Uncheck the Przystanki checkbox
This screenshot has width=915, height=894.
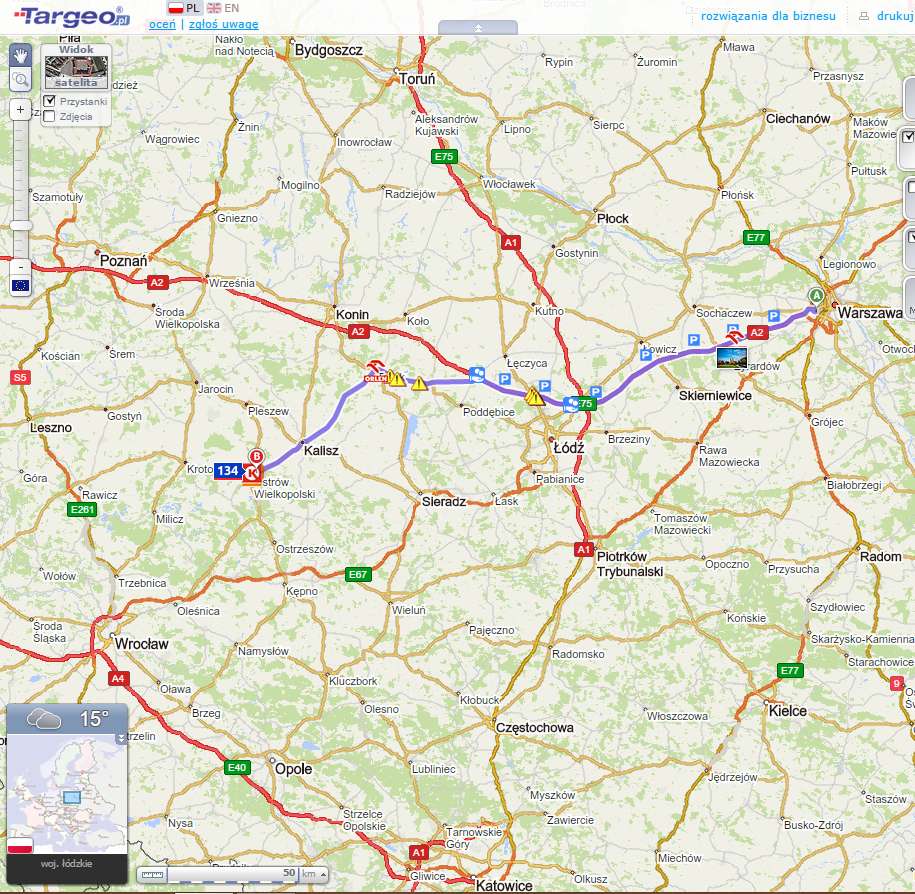[49, 101]
